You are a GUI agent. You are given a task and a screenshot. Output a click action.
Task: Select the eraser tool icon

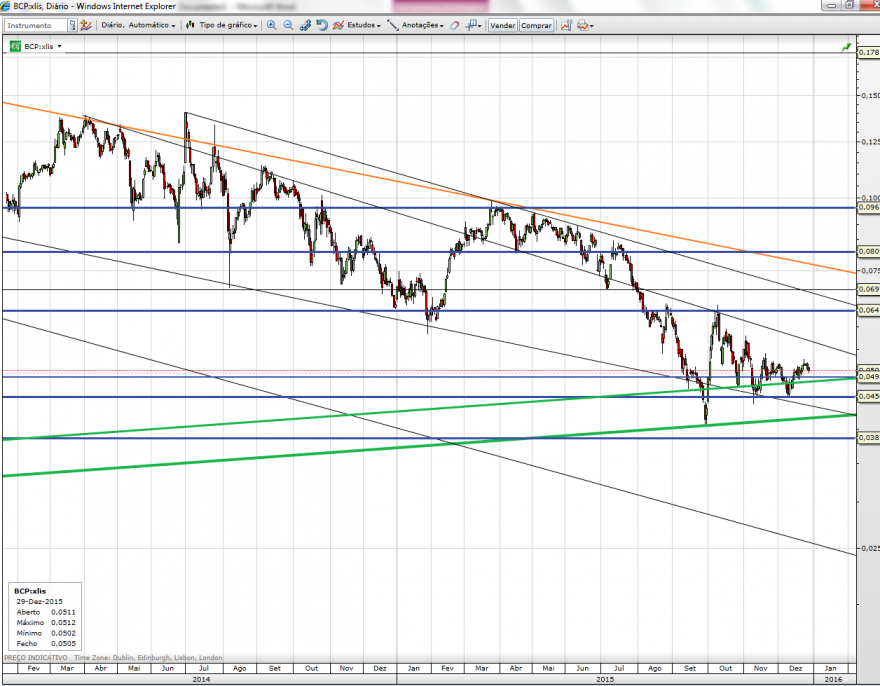[454, 25]
